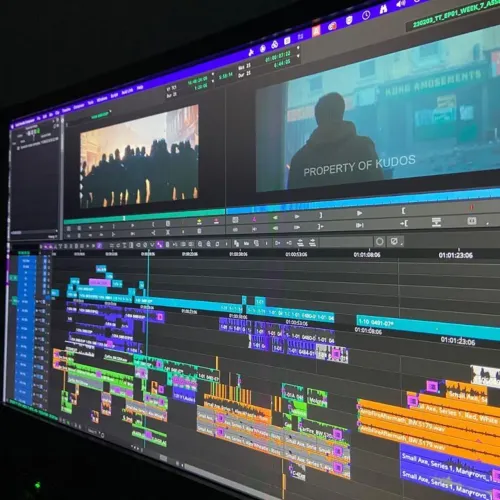Open the green source clip name dropdown above the source monitor

[100, 115]
